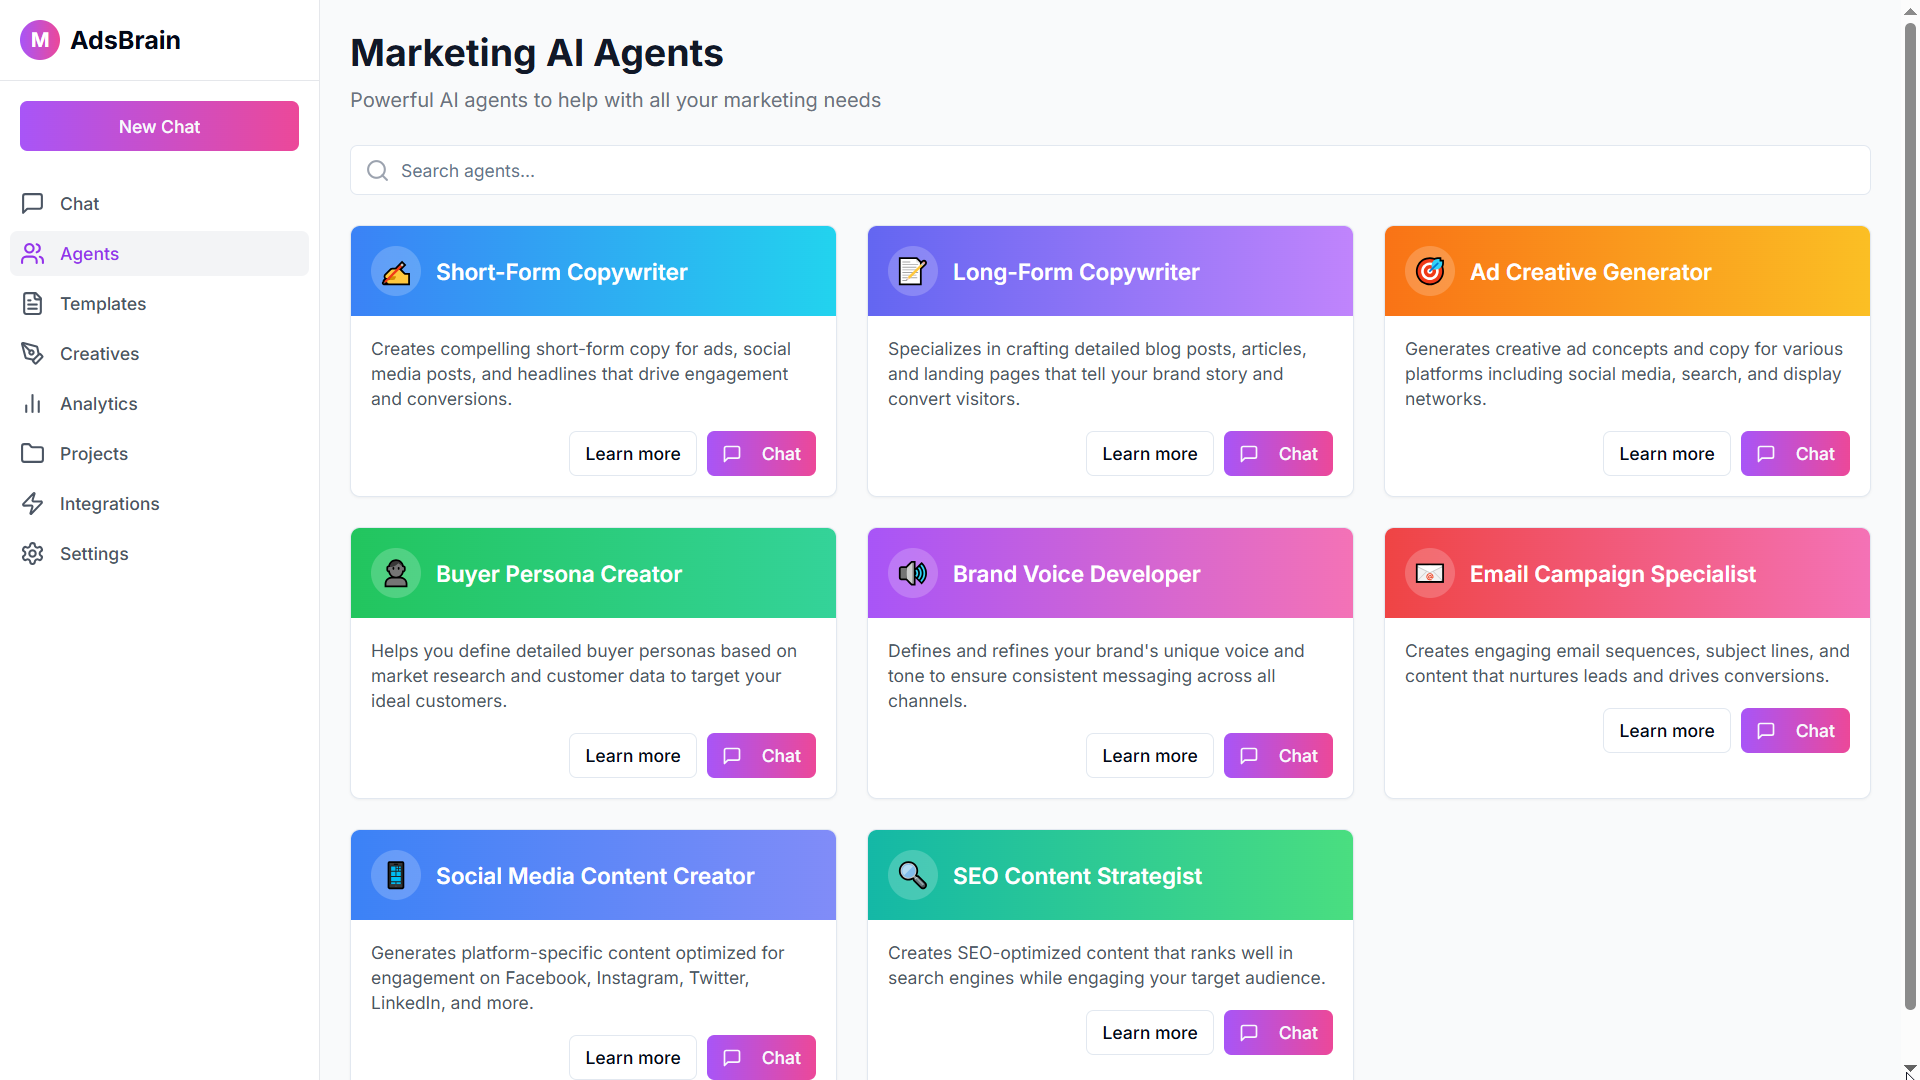Screen dimensions: 1920x1080
Task: Click the Agents people icon in sidebar
Action: pyautogui.click(x=33, y=254)
